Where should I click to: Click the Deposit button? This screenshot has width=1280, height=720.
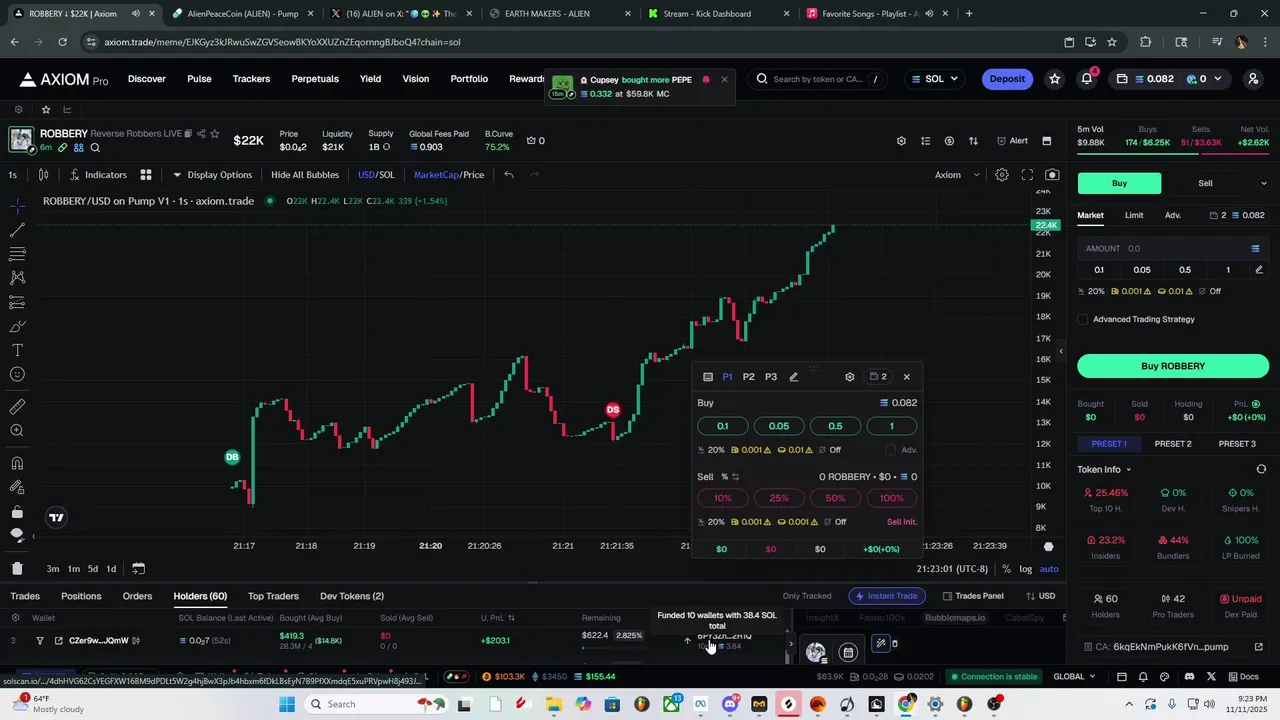point(1007,79)
